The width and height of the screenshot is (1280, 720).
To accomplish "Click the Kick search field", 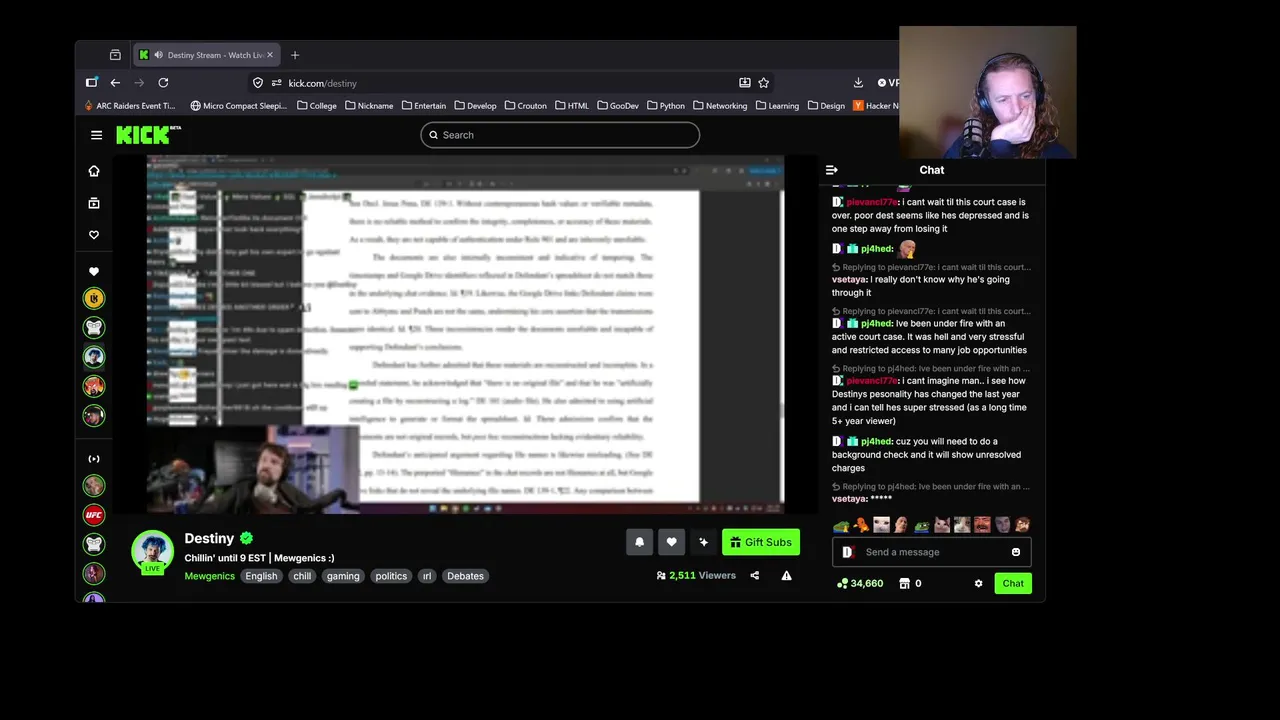I will (x=560, y=135).
